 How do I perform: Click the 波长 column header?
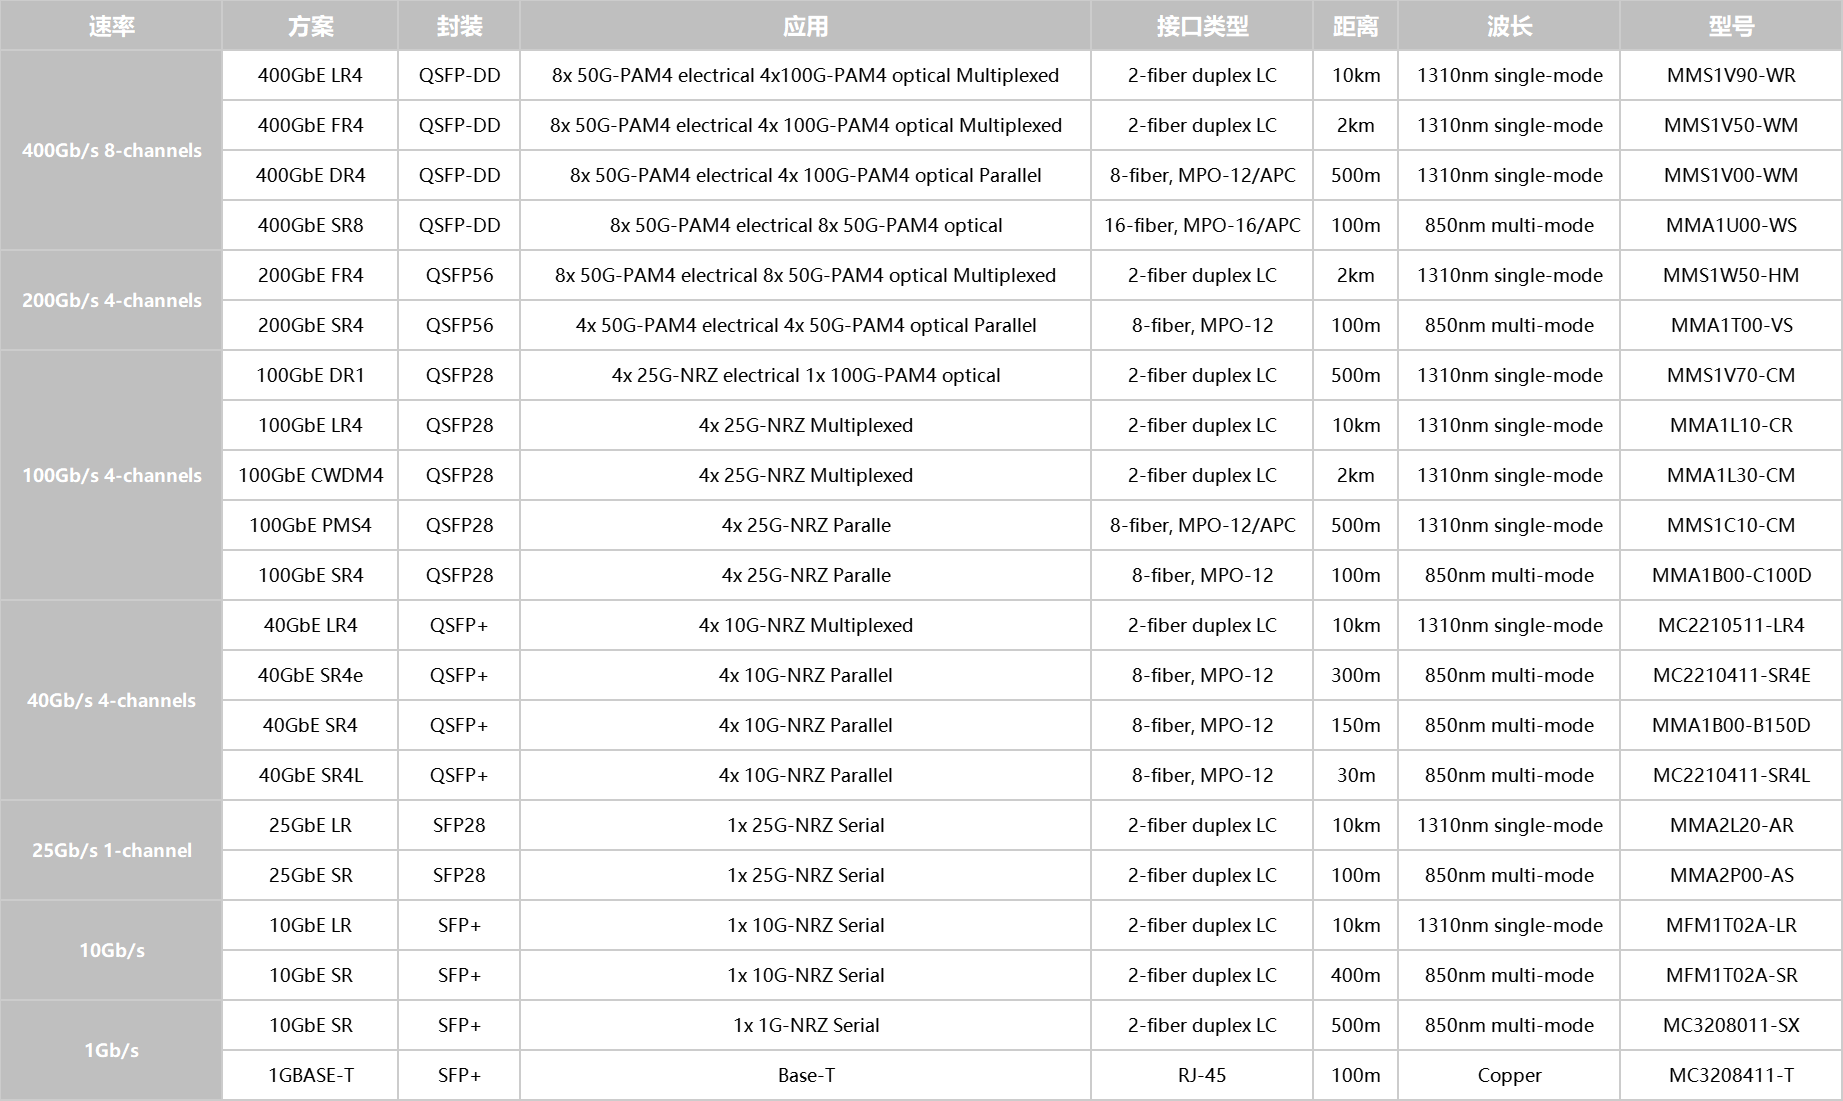(x=1509, y=26)
